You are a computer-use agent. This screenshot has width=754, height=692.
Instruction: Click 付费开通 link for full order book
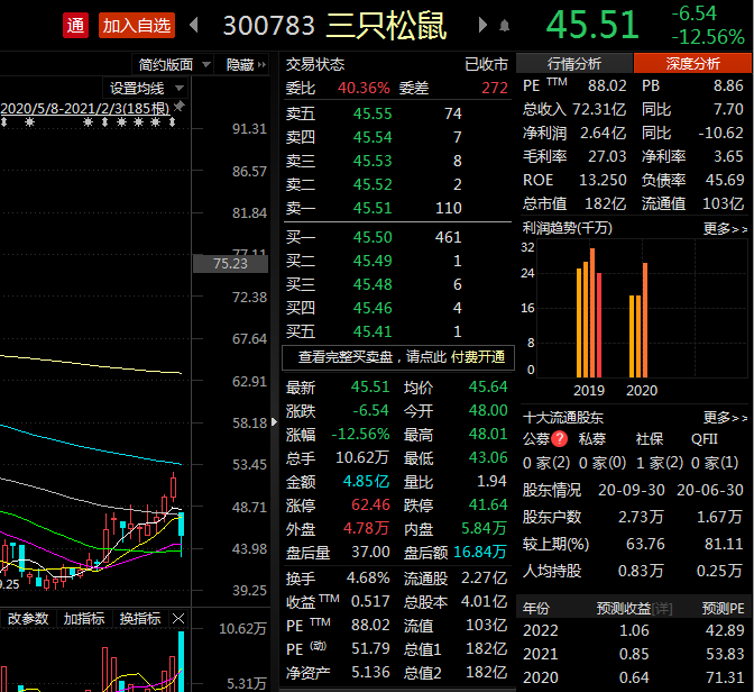pos(478,357)
